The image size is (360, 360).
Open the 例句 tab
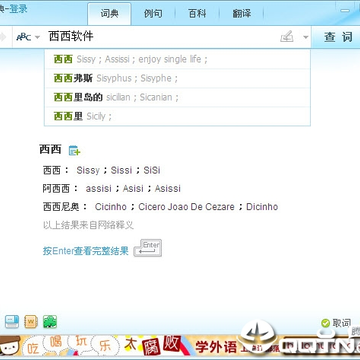pos(153,14)
